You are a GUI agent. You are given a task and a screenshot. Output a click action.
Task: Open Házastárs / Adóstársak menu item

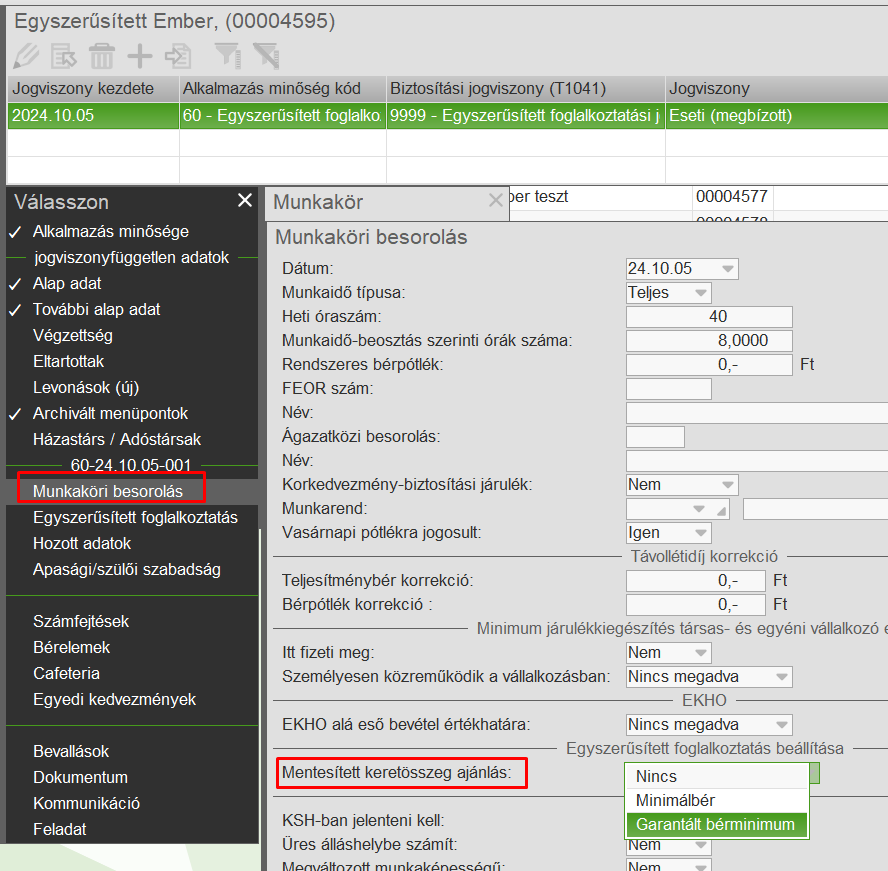tap(117, 440)
